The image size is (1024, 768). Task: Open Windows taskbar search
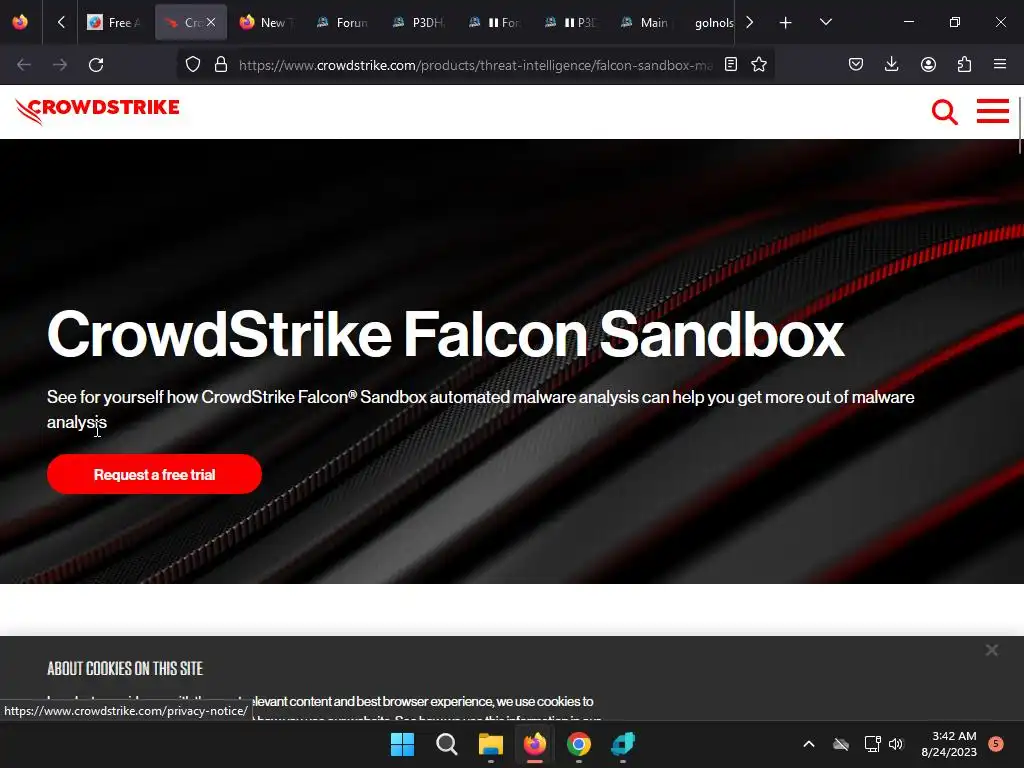[x=447, y=744]
